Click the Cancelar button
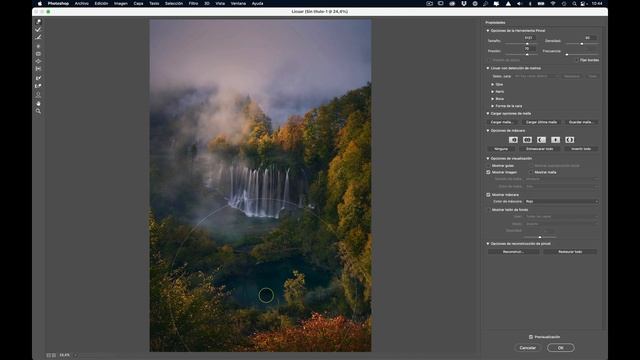The width and height of the screenshot is (640, 360). point(527,348)
